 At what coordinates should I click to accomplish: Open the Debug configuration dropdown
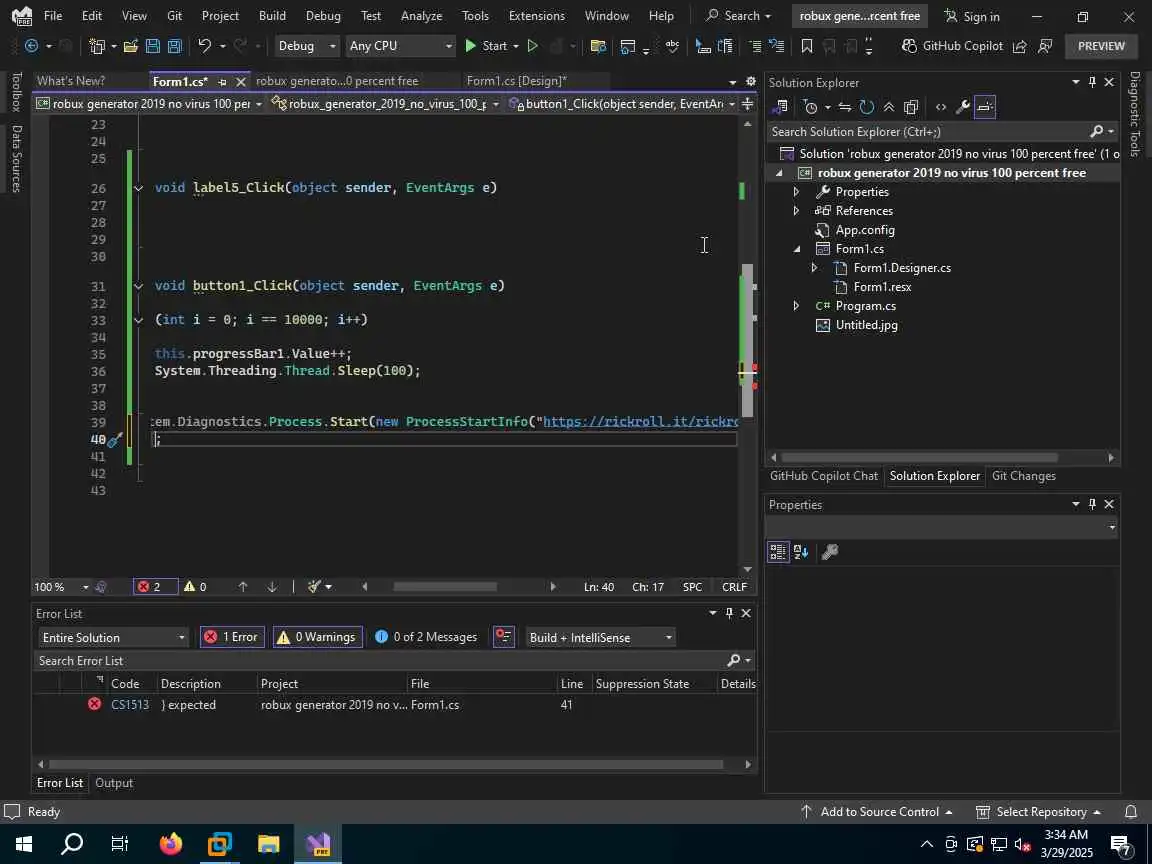[306, 46]
